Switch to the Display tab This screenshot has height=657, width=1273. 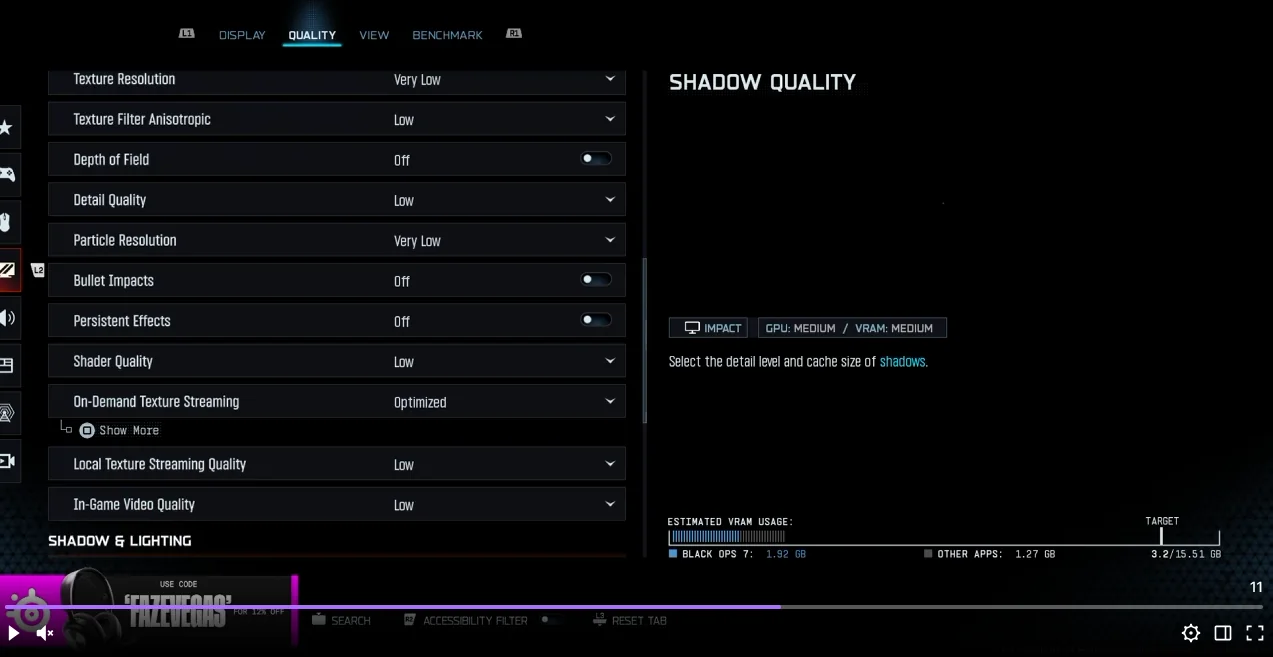point(242,35)
